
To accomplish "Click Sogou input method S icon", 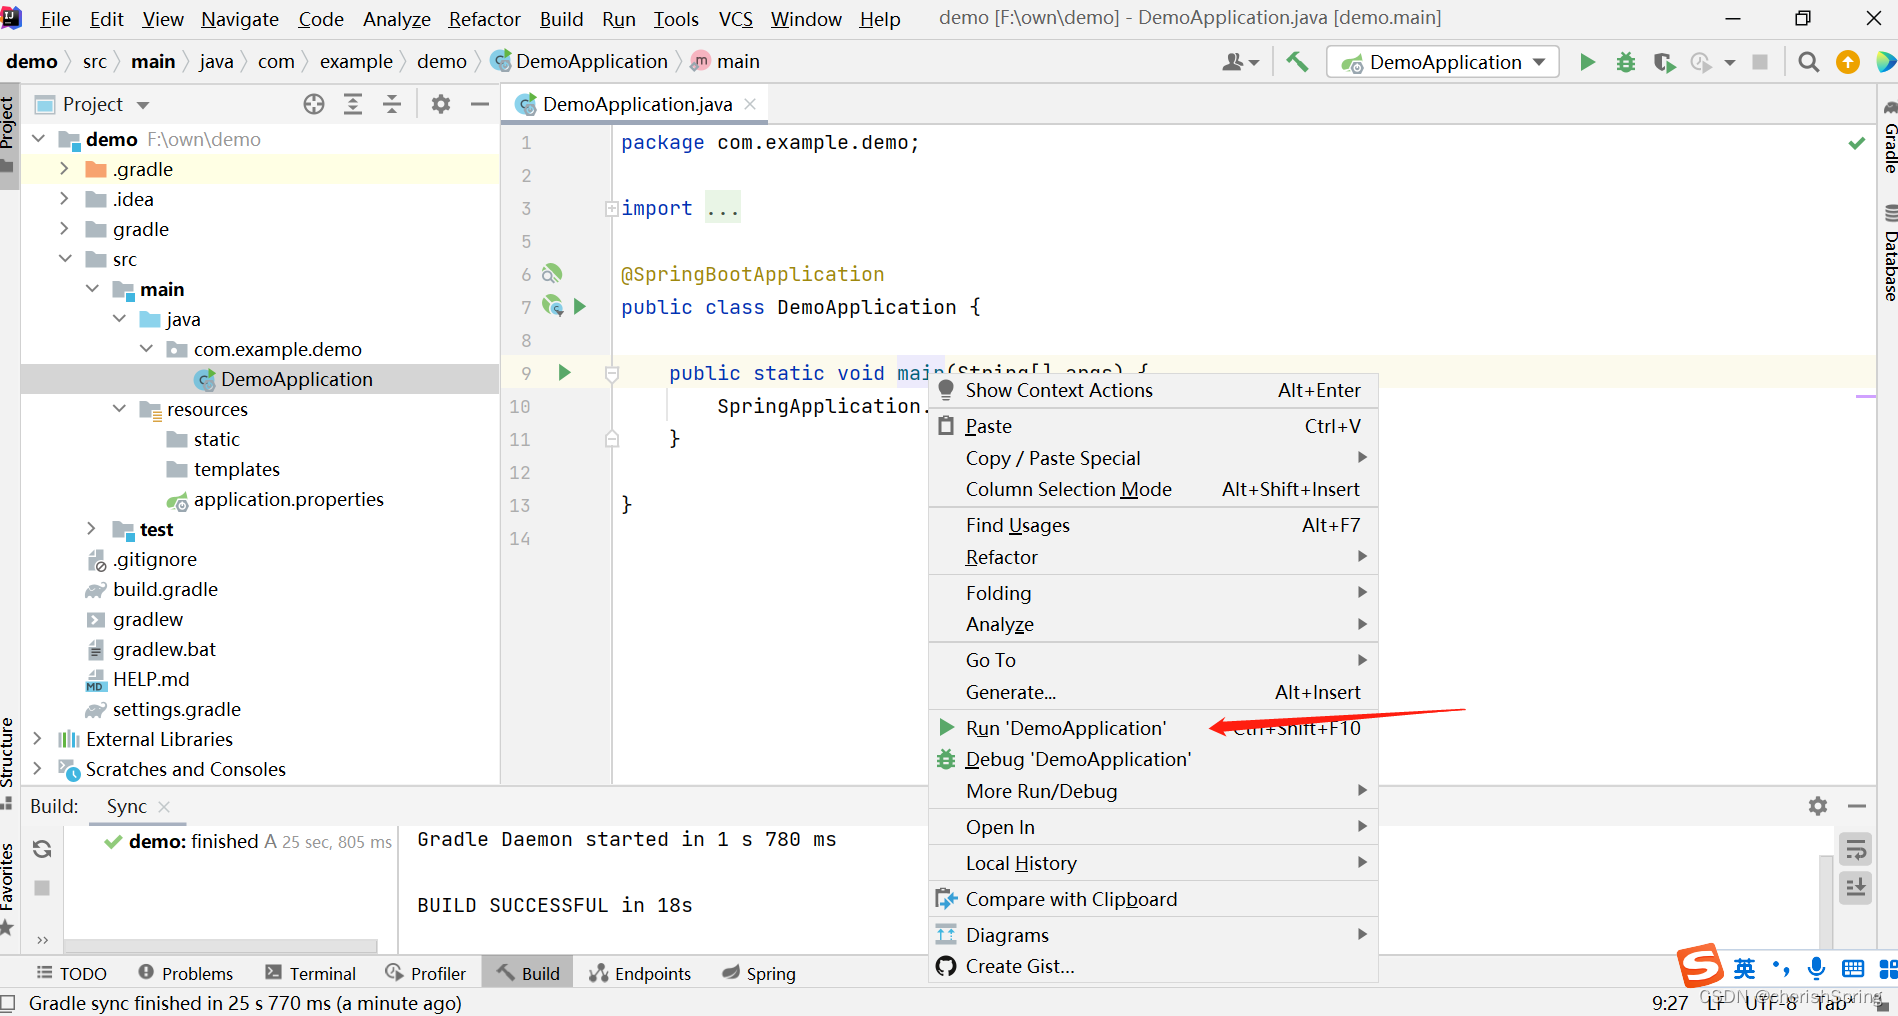I will pyautogui.click(x=1700, y=966).
